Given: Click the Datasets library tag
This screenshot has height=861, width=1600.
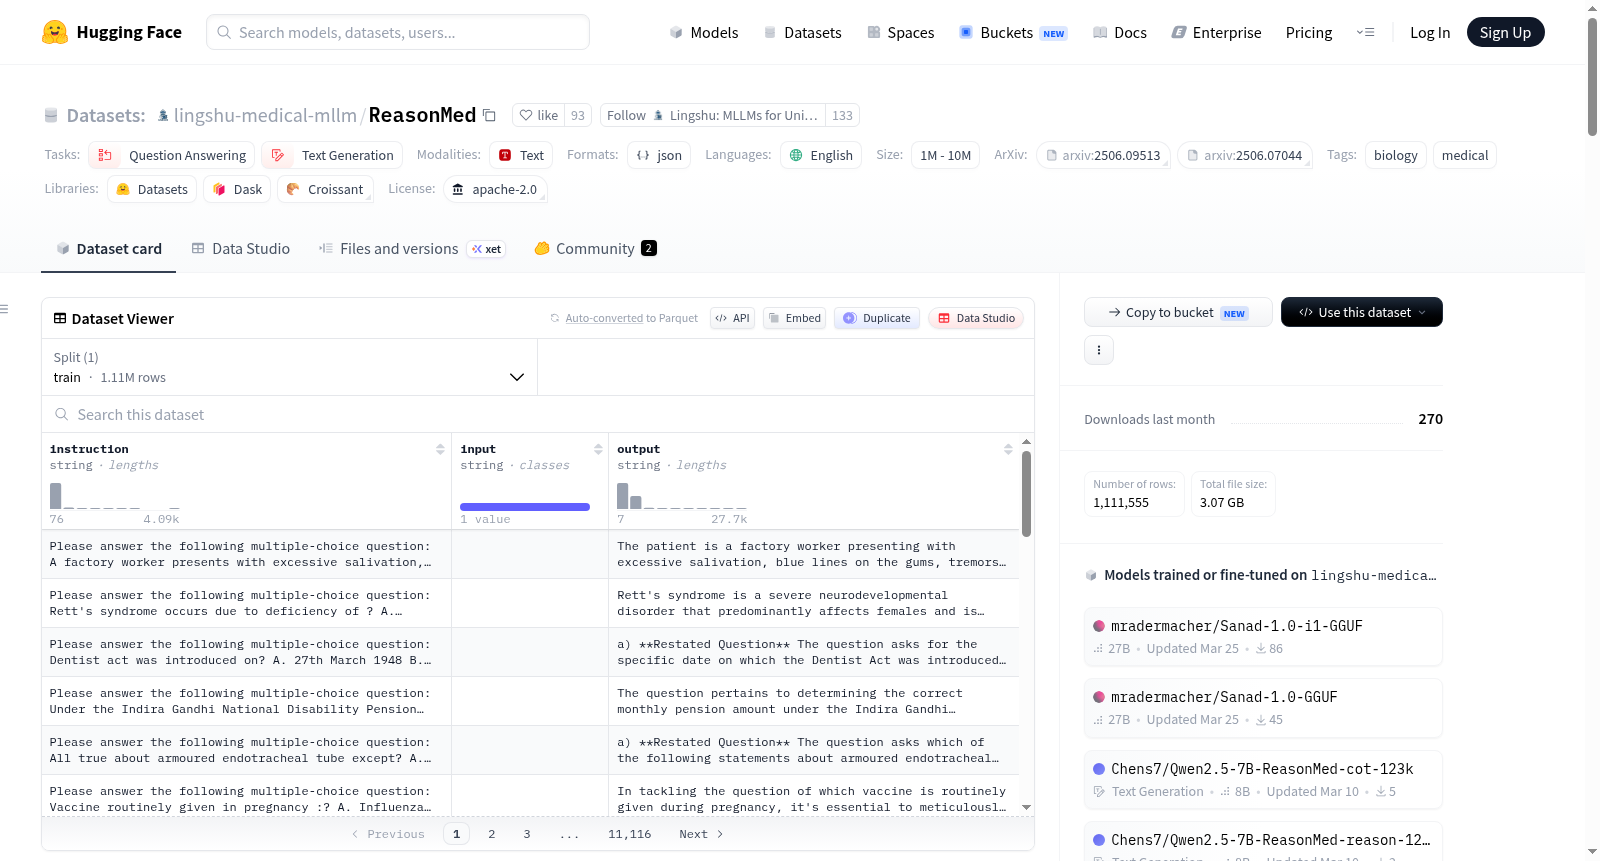Looking at the screenshot, I should click(152, 189).
